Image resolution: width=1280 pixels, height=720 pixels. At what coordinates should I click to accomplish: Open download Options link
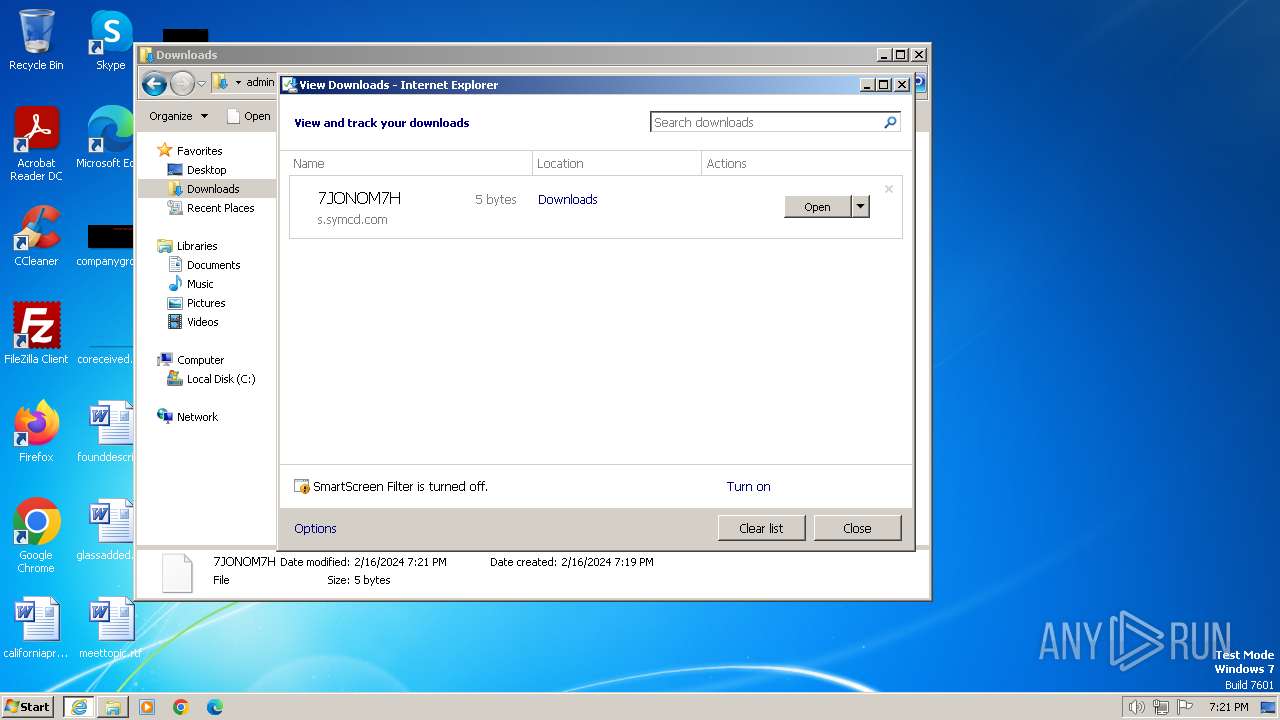315,528
